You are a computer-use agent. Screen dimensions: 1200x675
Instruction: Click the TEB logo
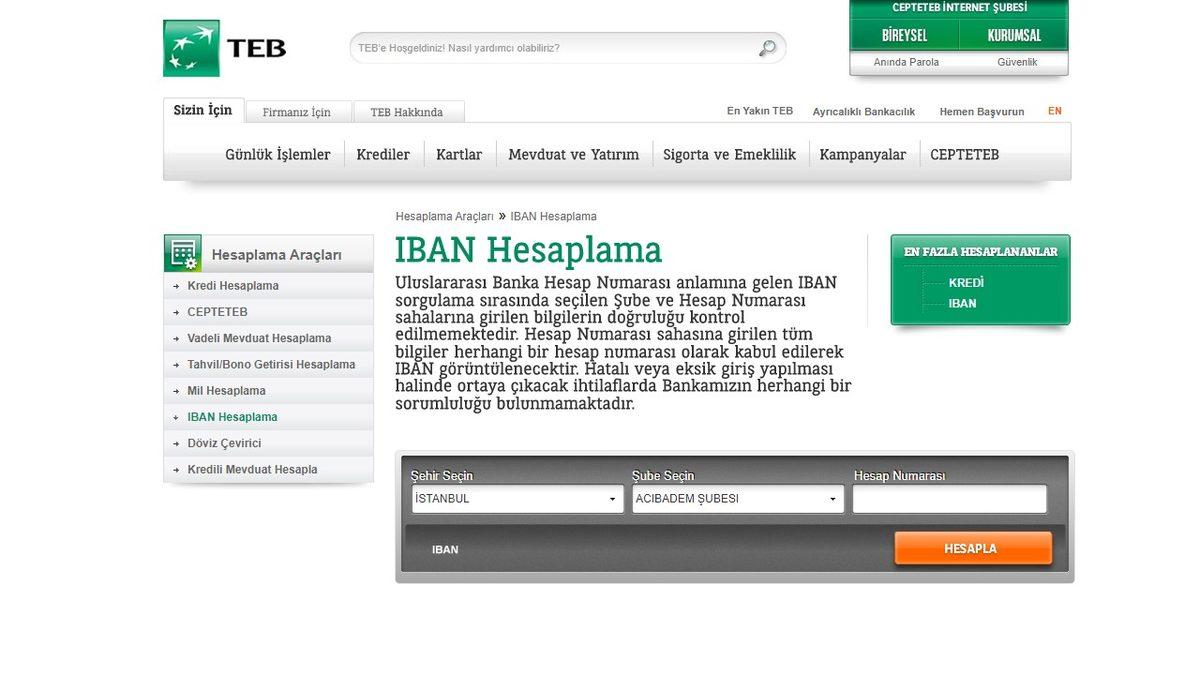point(222,47)
